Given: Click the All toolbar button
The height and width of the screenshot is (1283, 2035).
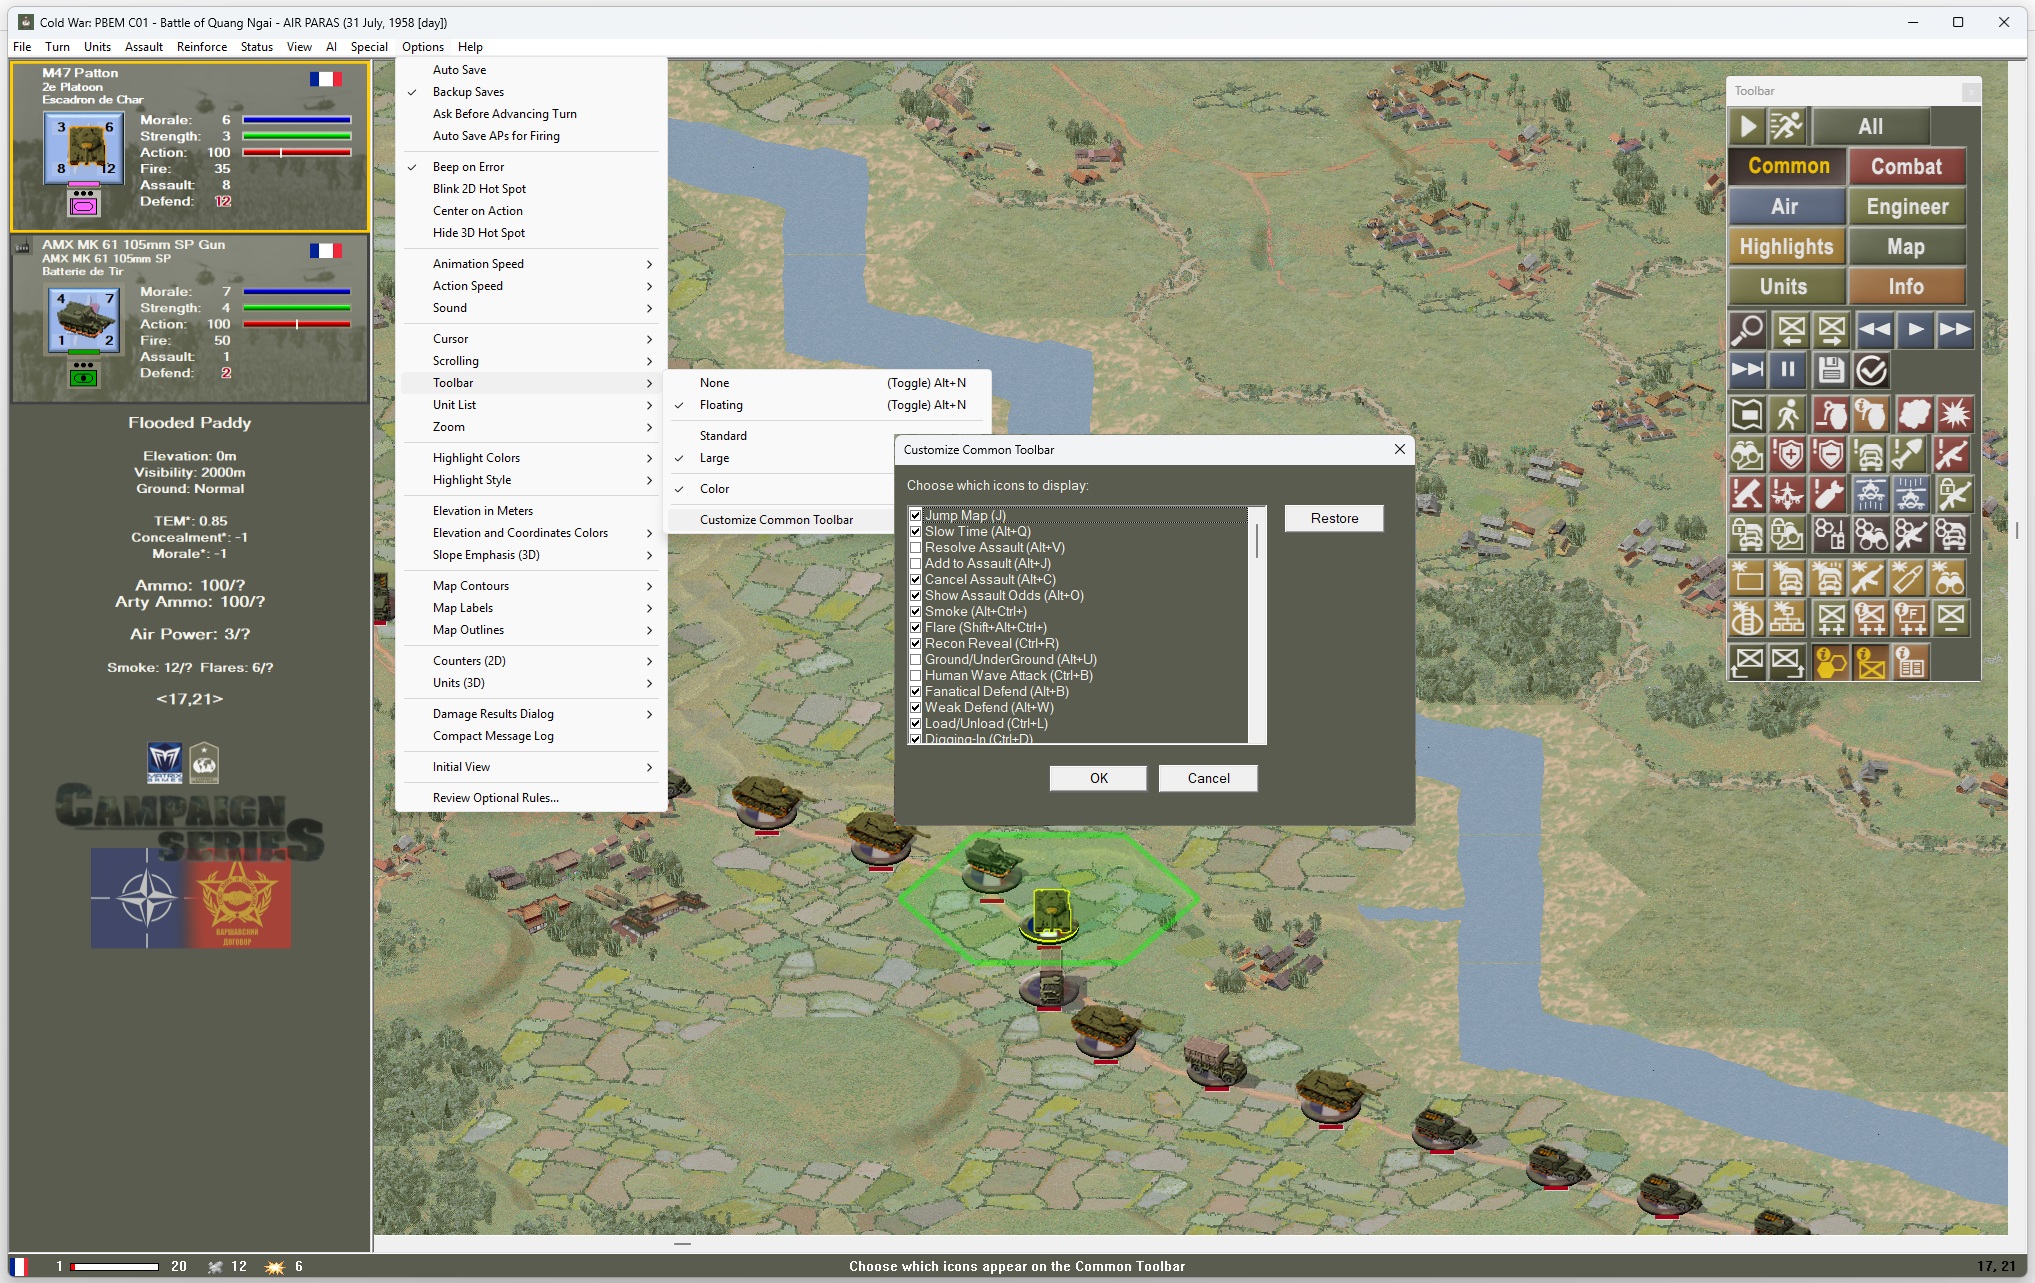Looking at the screenshot, I should click(1870, 127).
